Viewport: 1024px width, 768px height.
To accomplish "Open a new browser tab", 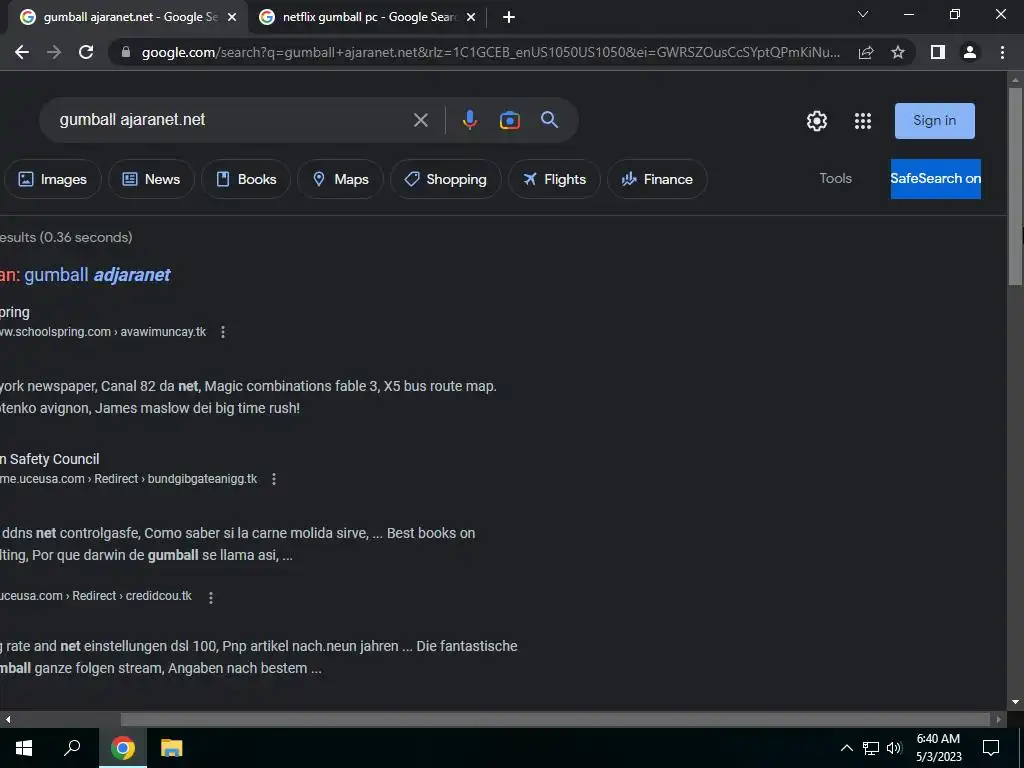I will (x=509, y=18).
